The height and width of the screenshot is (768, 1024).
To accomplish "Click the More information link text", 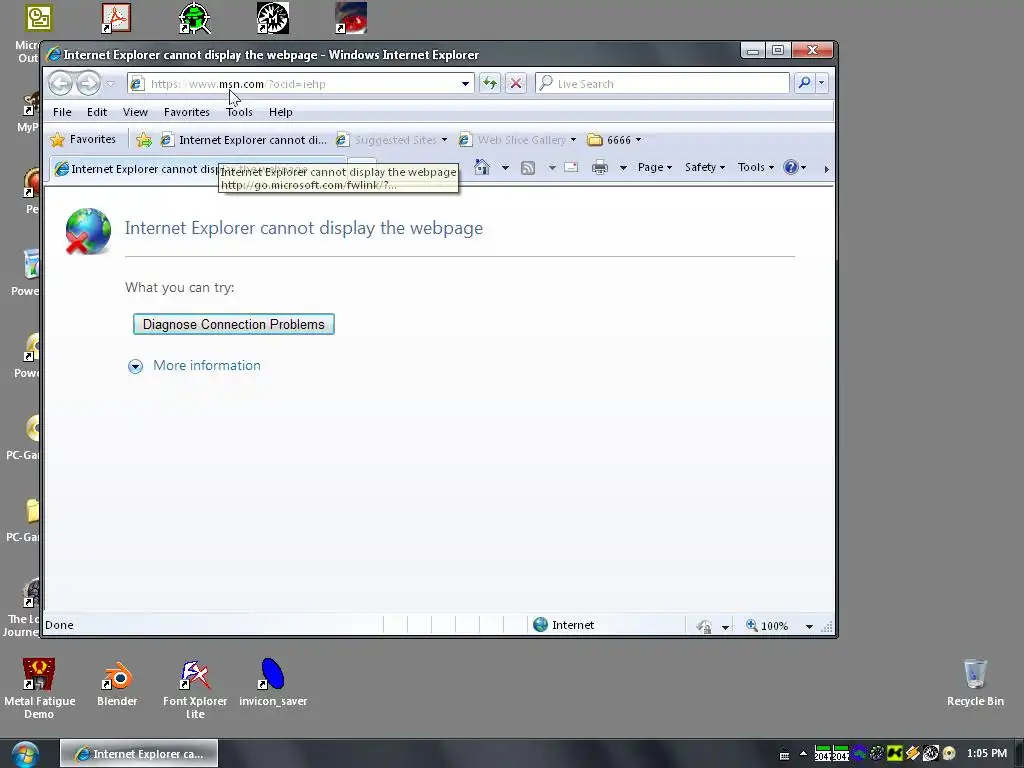I will tap(206, 366).
